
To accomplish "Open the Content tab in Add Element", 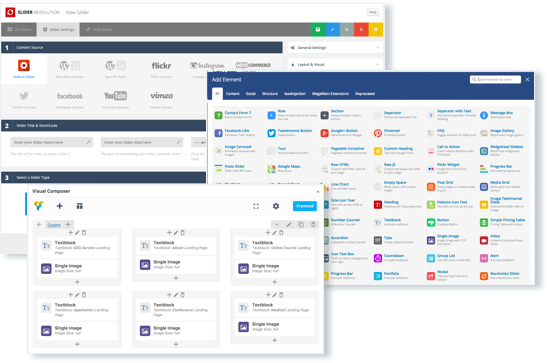I will 232,94.
